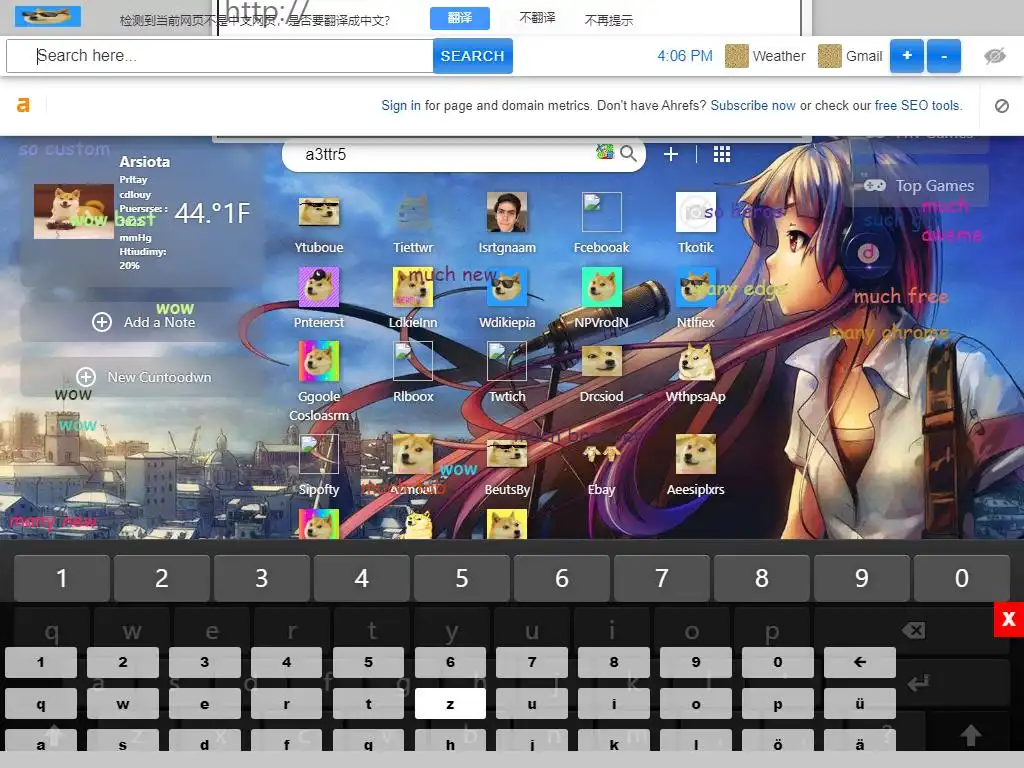Image resolution: width=1024 pixels, height=768 pixels.
Task: Click Add a Note
Action: [144, 322]
